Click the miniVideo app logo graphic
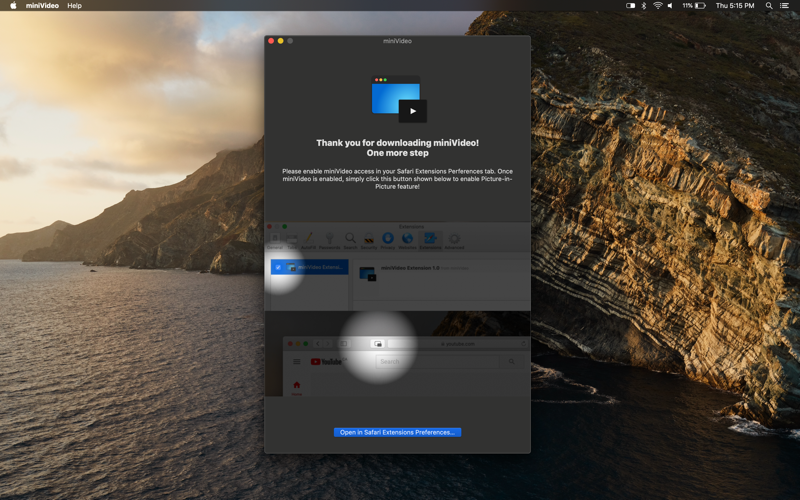Viewport: 800px width, 500px height. coord(399,99)
